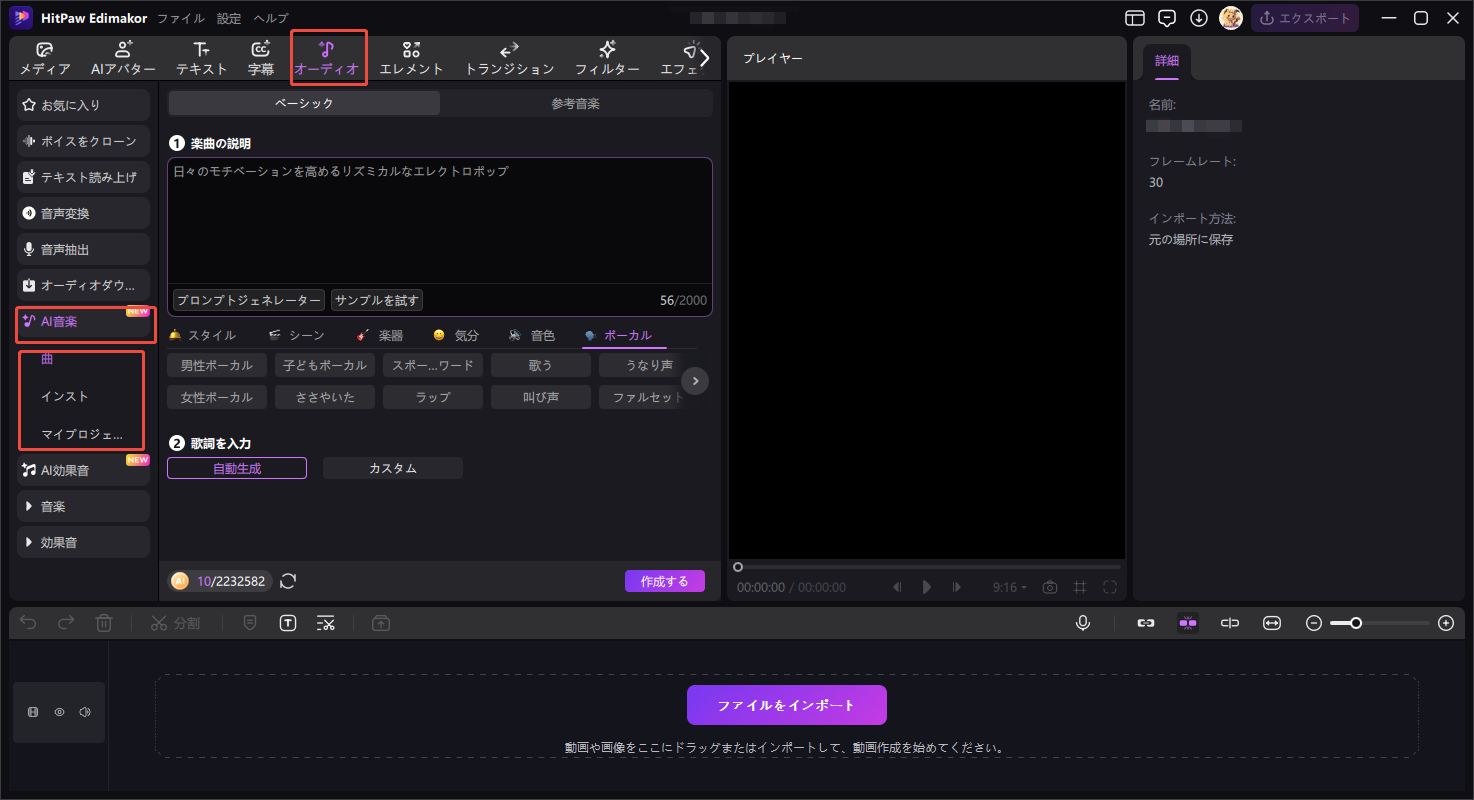Switch to the テキスト text tab

(x=202, y=59)
